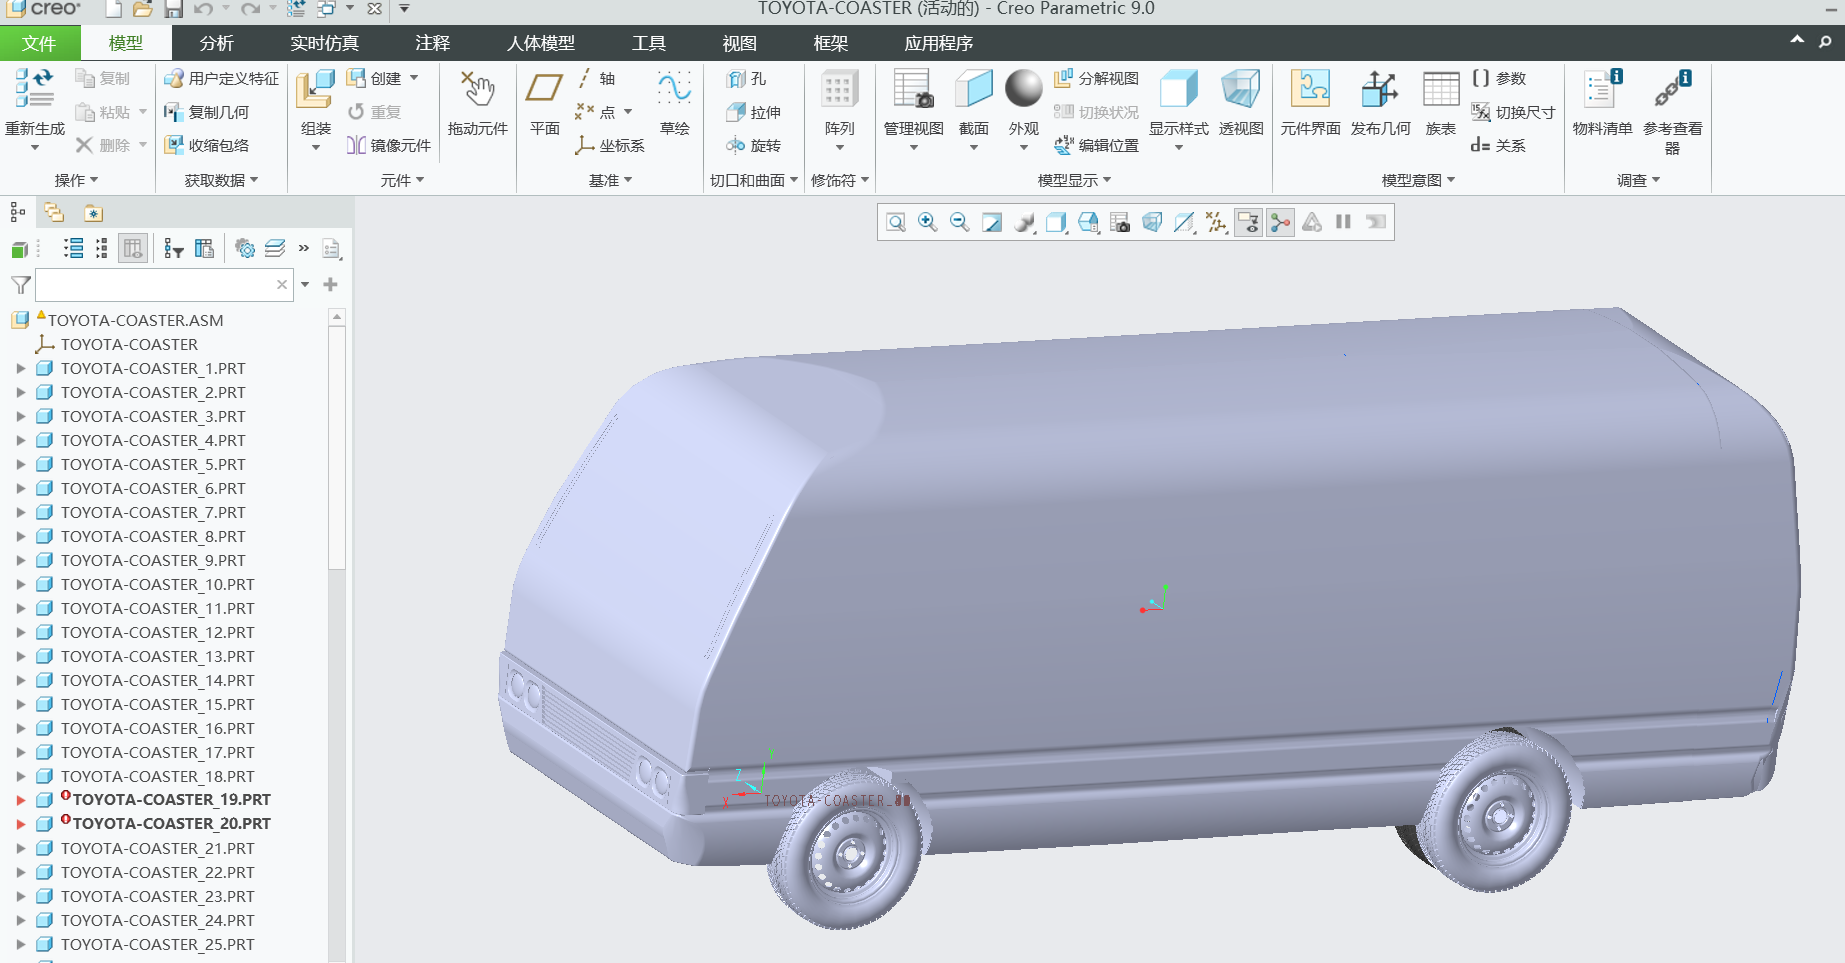Click 镜像元件 button
1845x963 pixels.
(x=389, y=145)
